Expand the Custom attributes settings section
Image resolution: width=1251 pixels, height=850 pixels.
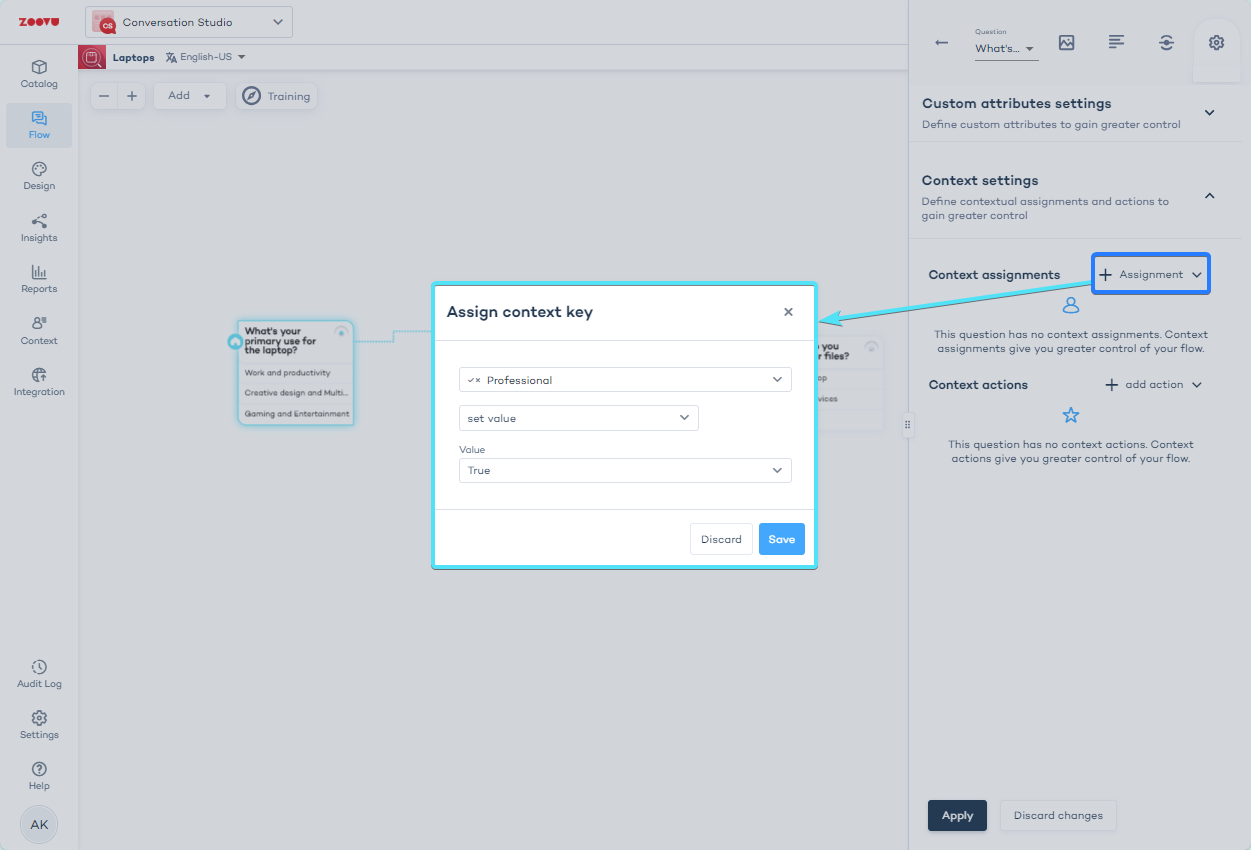point(1209,112)
